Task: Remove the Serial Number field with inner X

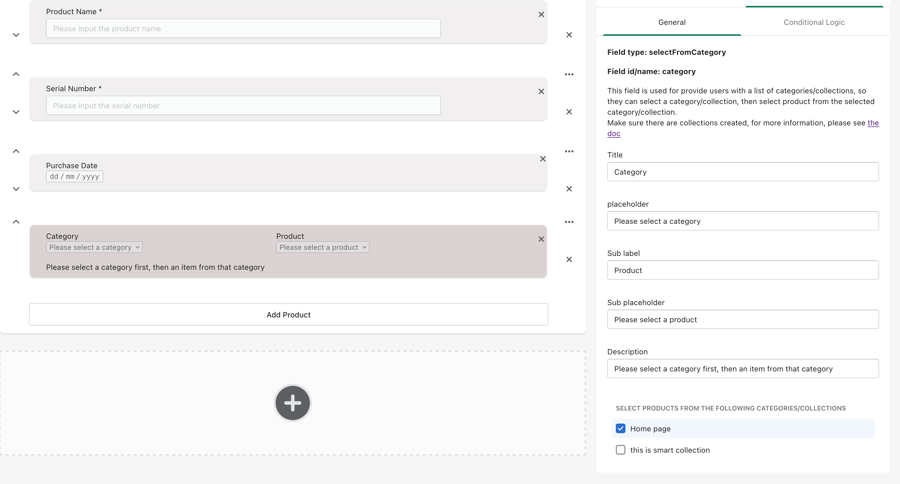Action: pyautogui.click(x=541, y=92)
